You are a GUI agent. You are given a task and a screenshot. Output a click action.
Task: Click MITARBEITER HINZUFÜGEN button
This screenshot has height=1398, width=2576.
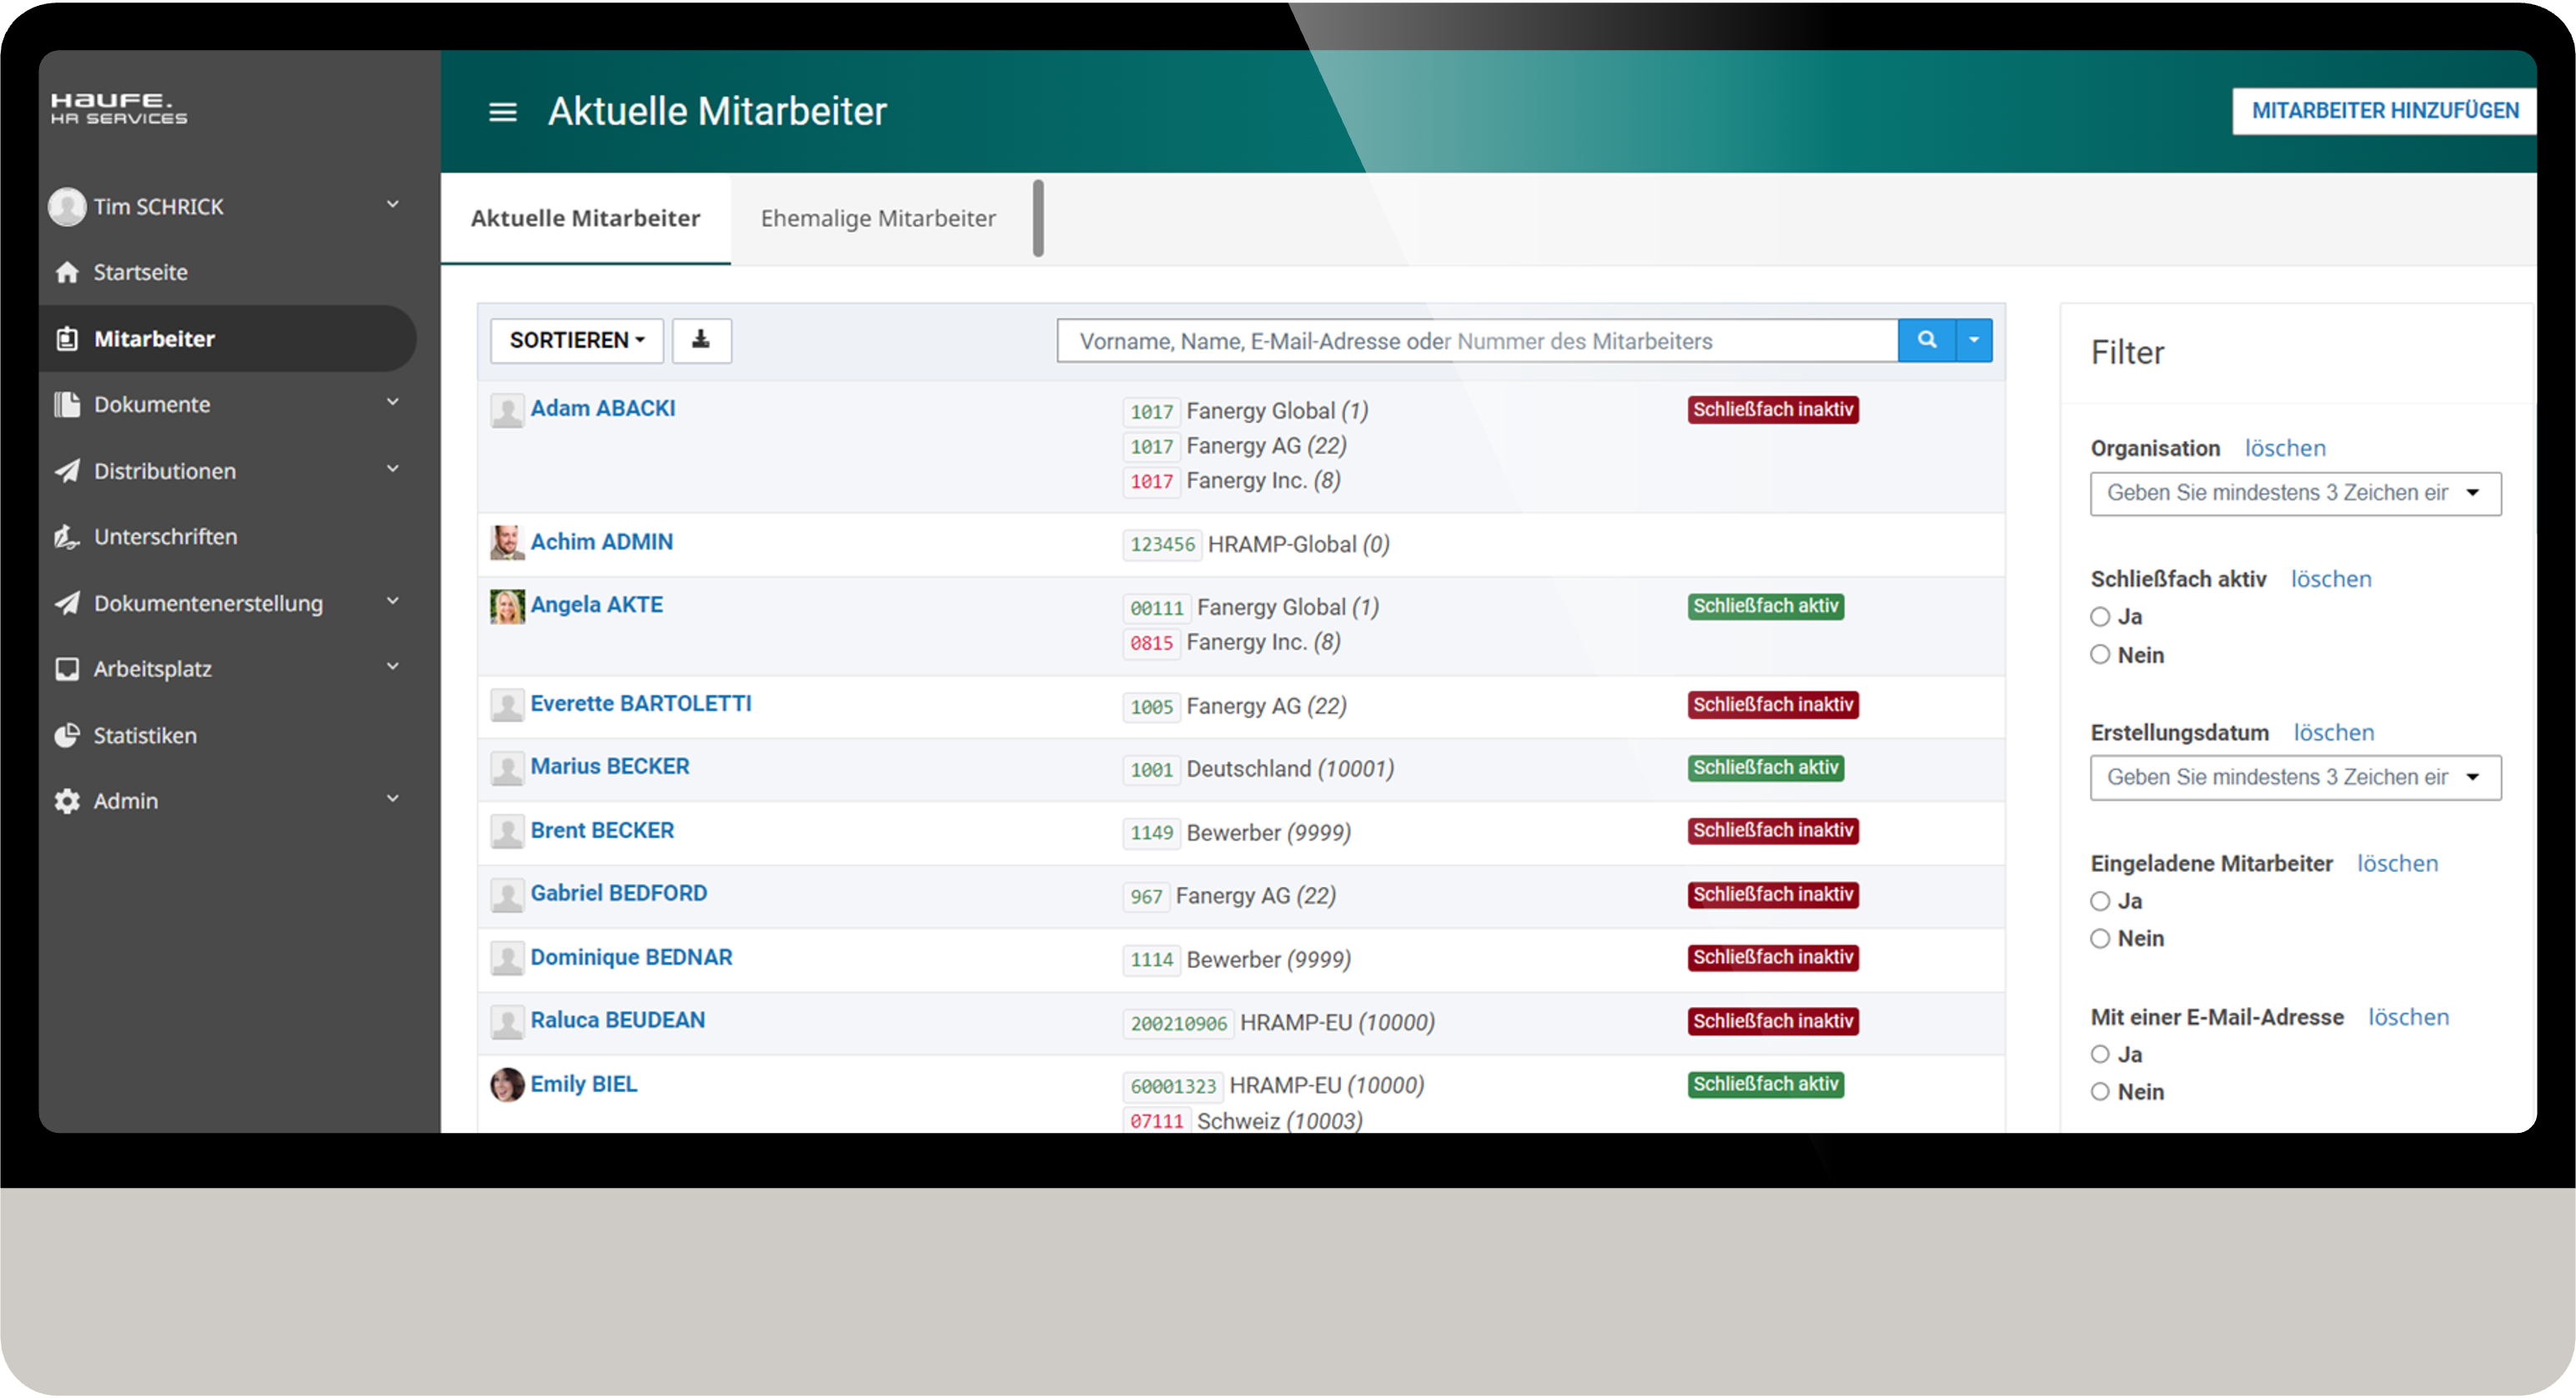2384,111
